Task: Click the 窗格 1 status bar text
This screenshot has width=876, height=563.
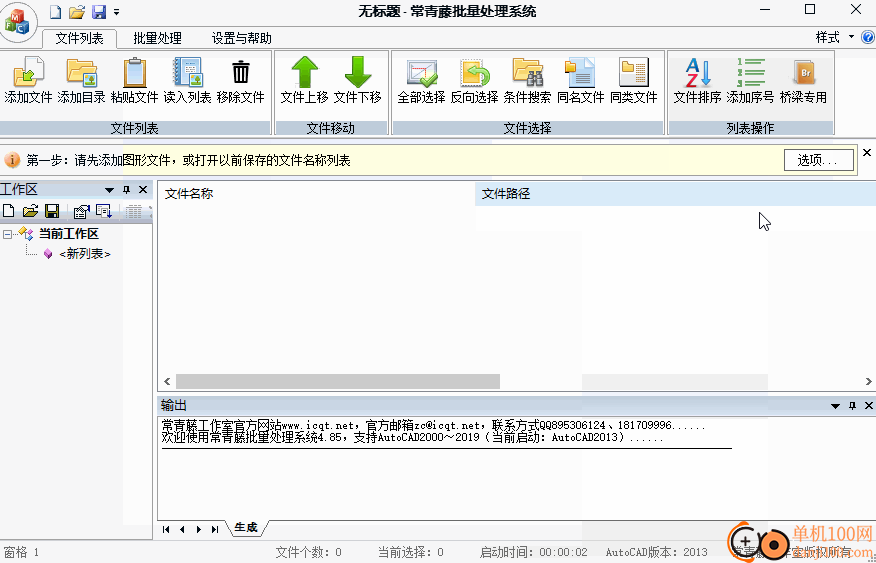Action: pos(21,552)
